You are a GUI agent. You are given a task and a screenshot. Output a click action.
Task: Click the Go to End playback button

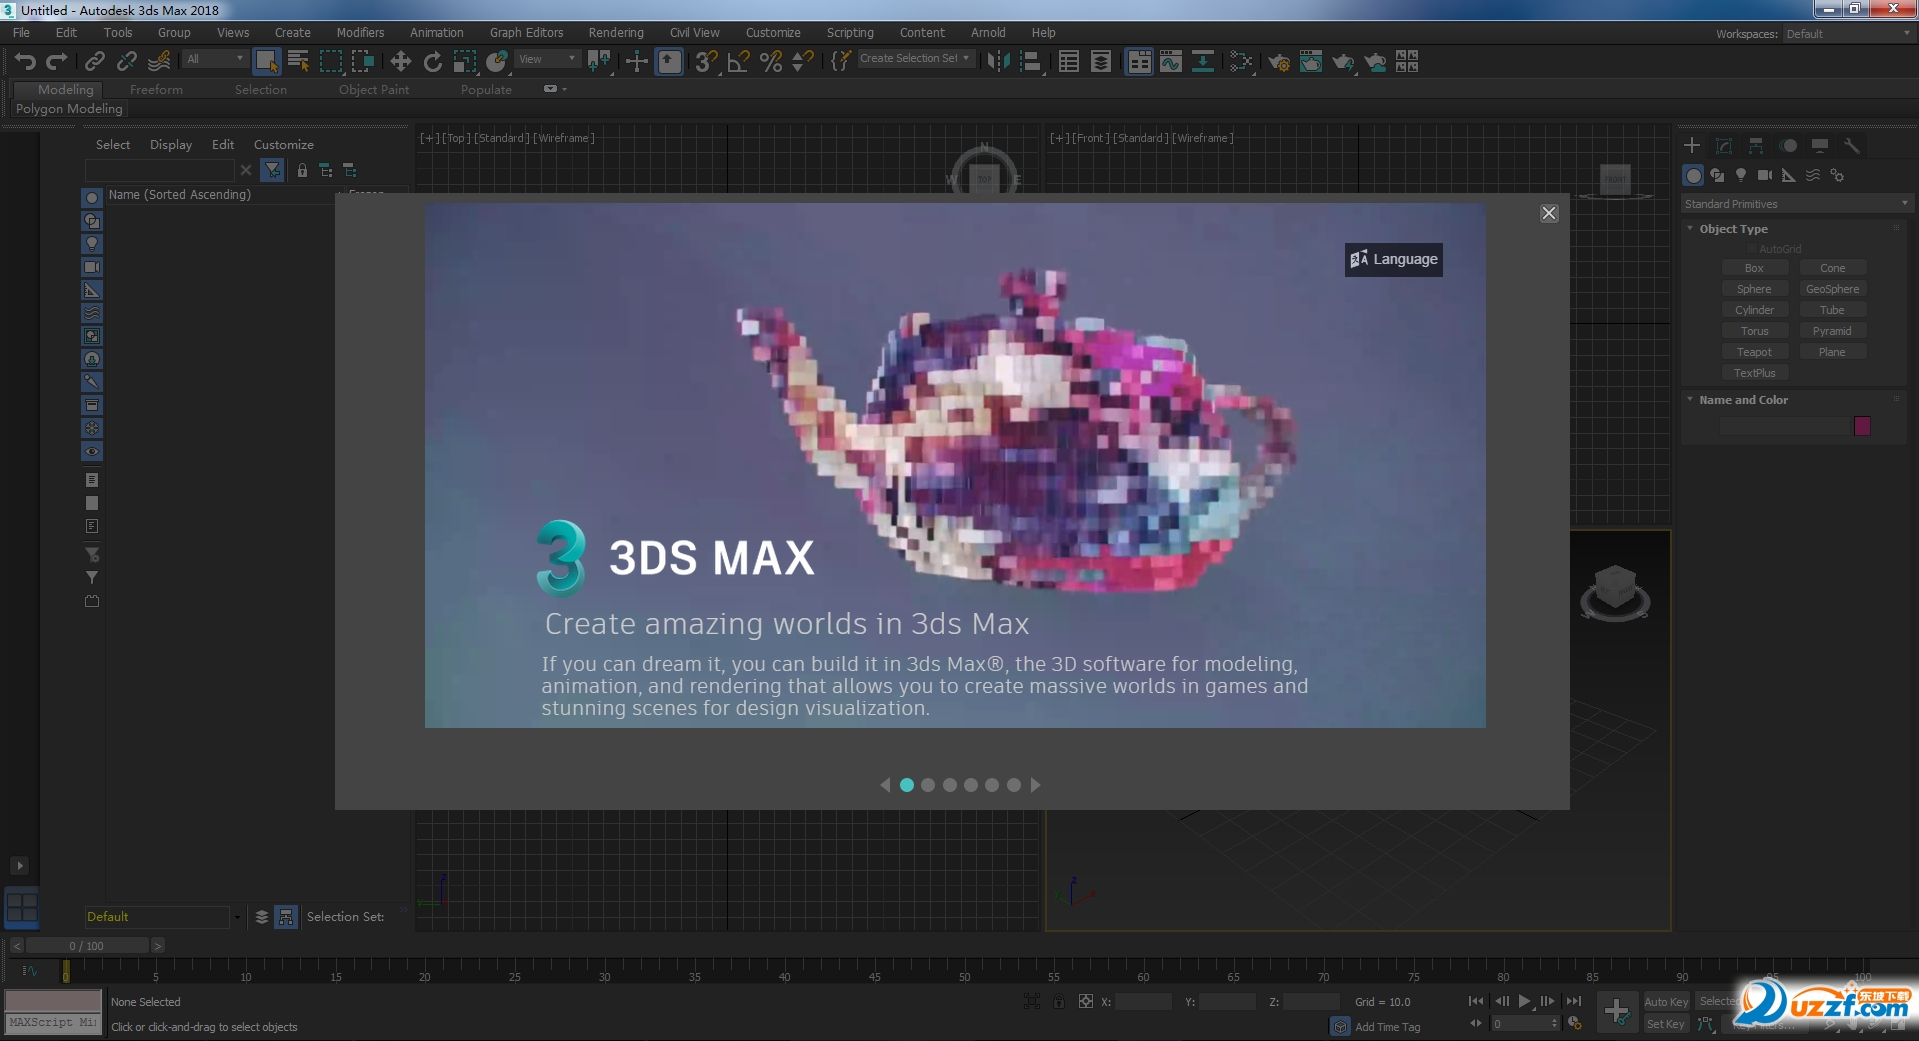(1574, 1001)
